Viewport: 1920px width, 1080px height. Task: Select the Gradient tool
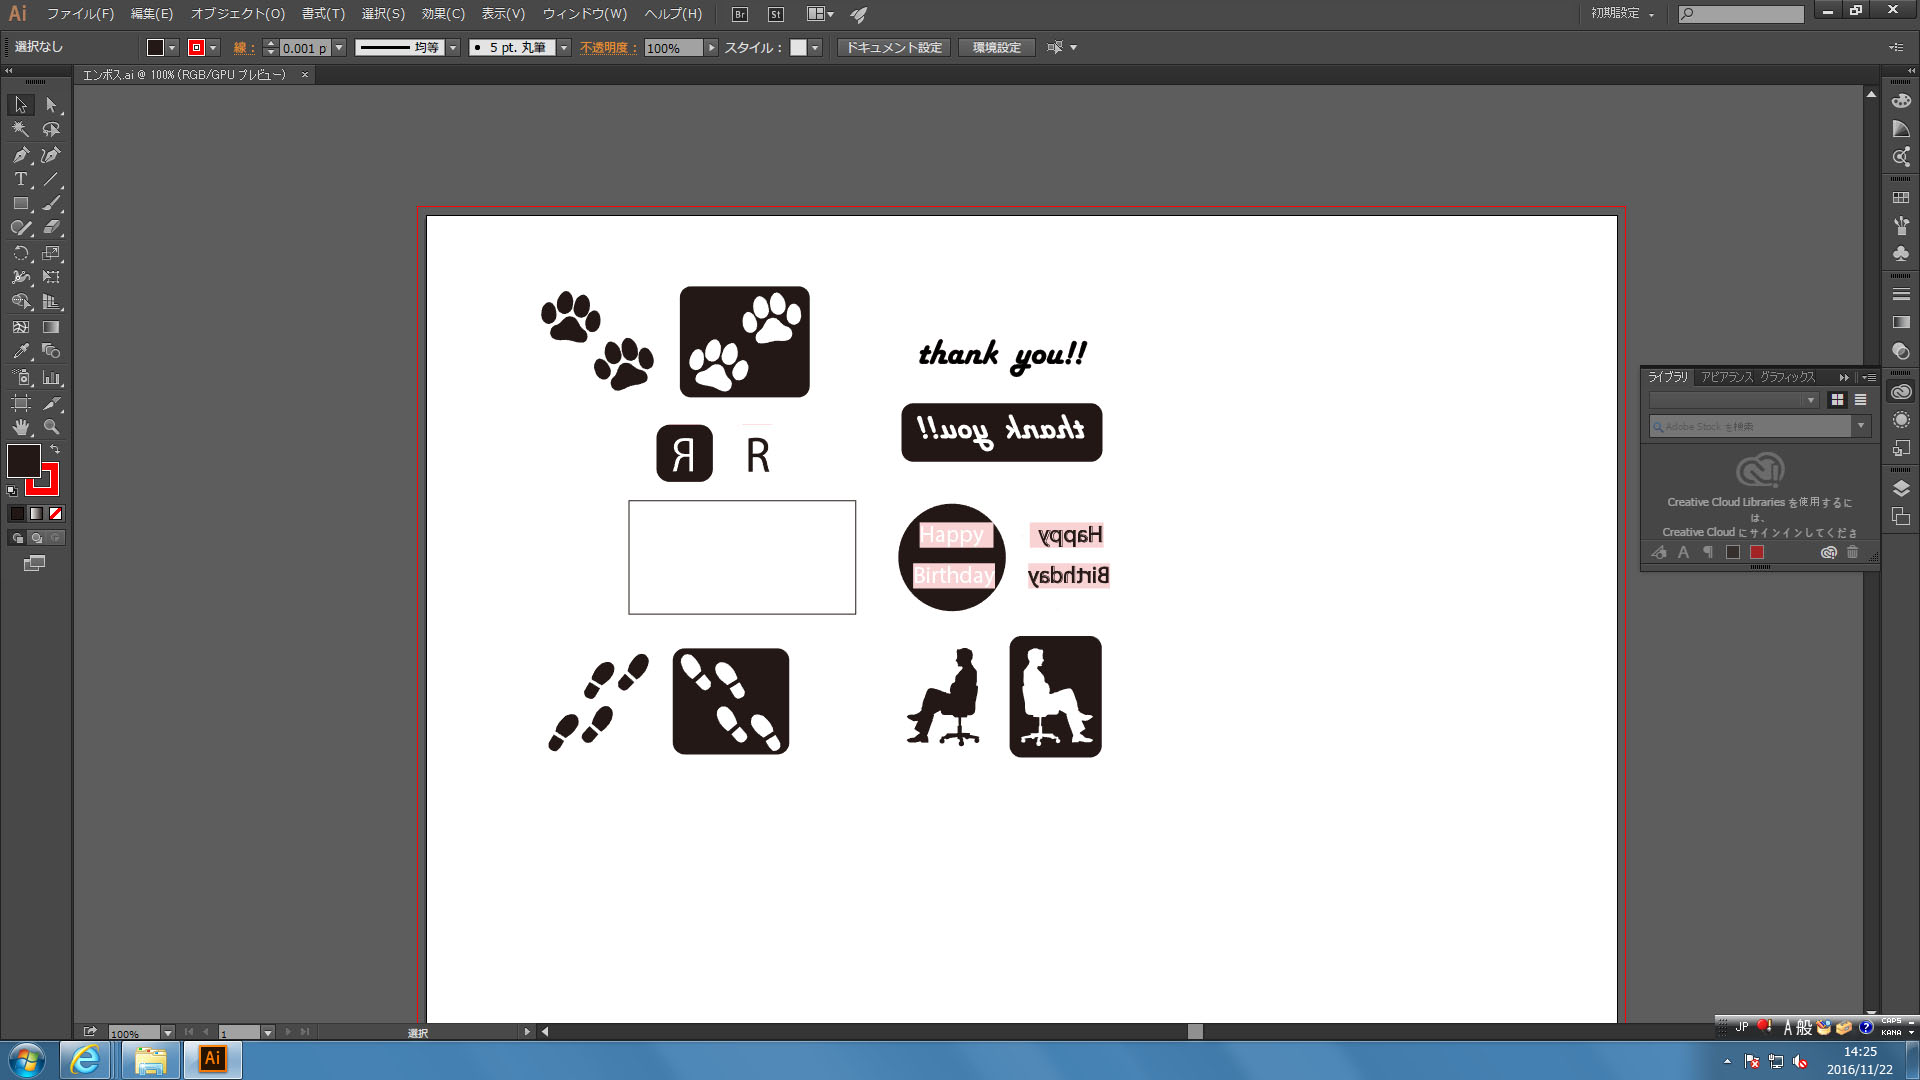pyautogui.click(x=51, y=327)
